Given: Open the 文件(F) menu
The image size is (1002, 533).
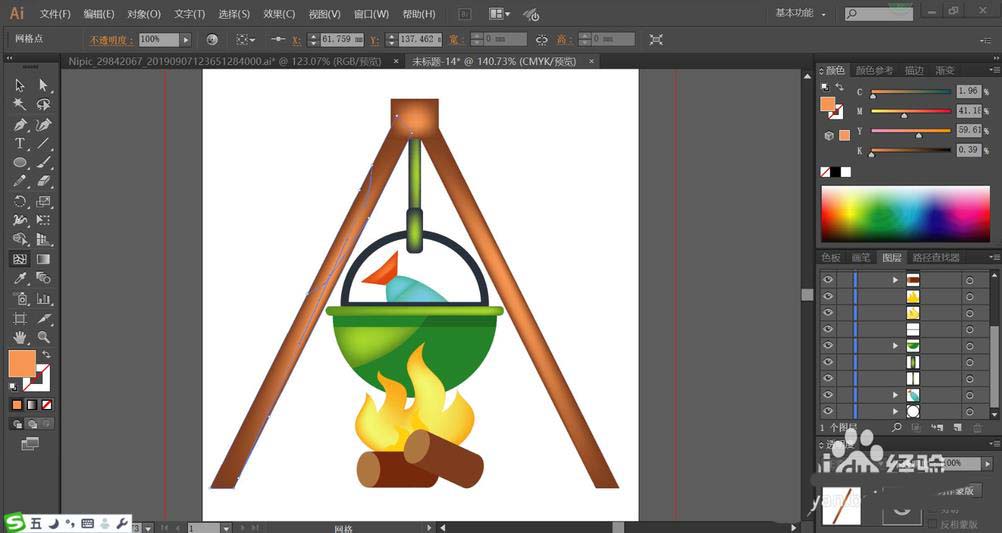Looking at the screenshot, I should (x=55, y=13).
